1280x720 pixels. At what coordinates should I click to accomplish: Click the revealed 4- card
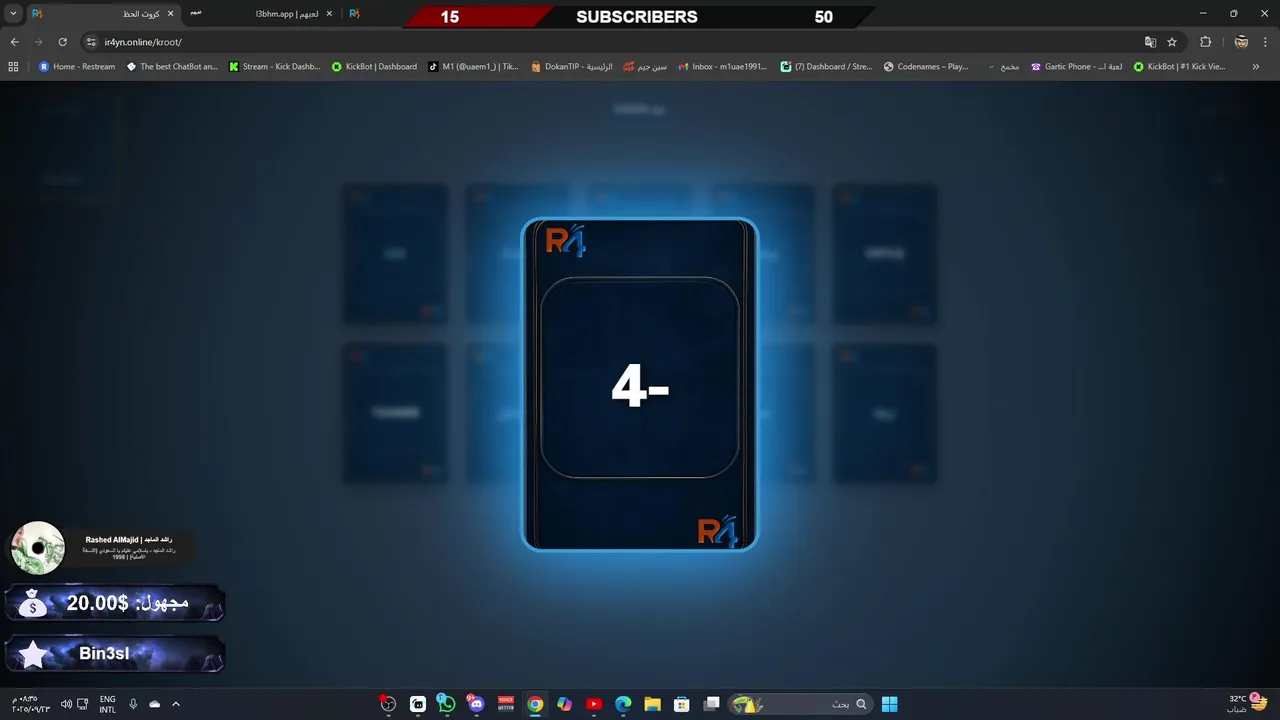point(640,385)
